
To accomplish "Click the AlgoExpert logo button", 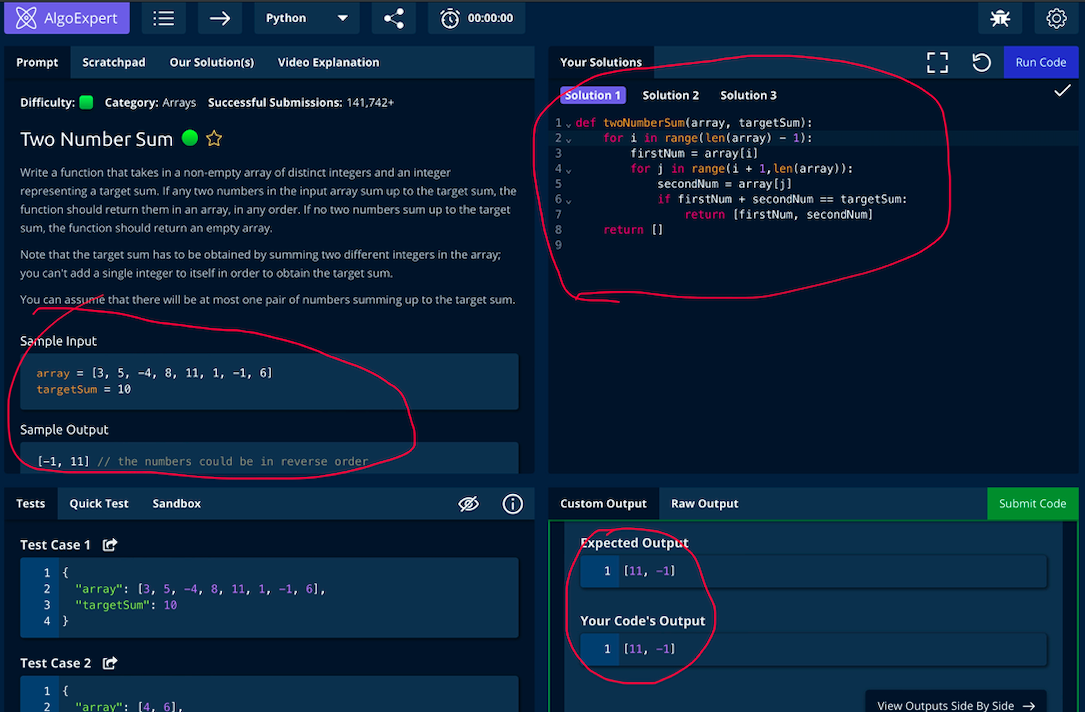I will point(66,18).
